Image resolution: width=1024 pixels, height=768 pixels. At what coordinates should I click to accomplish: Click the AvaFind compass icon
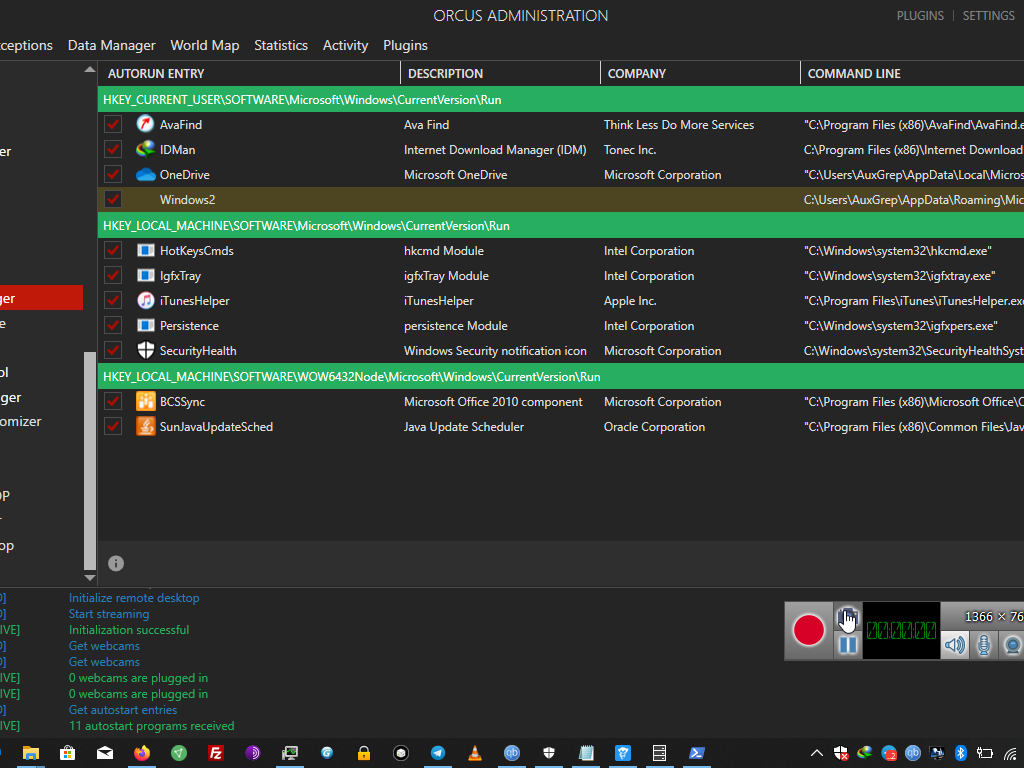click(145, 124)
